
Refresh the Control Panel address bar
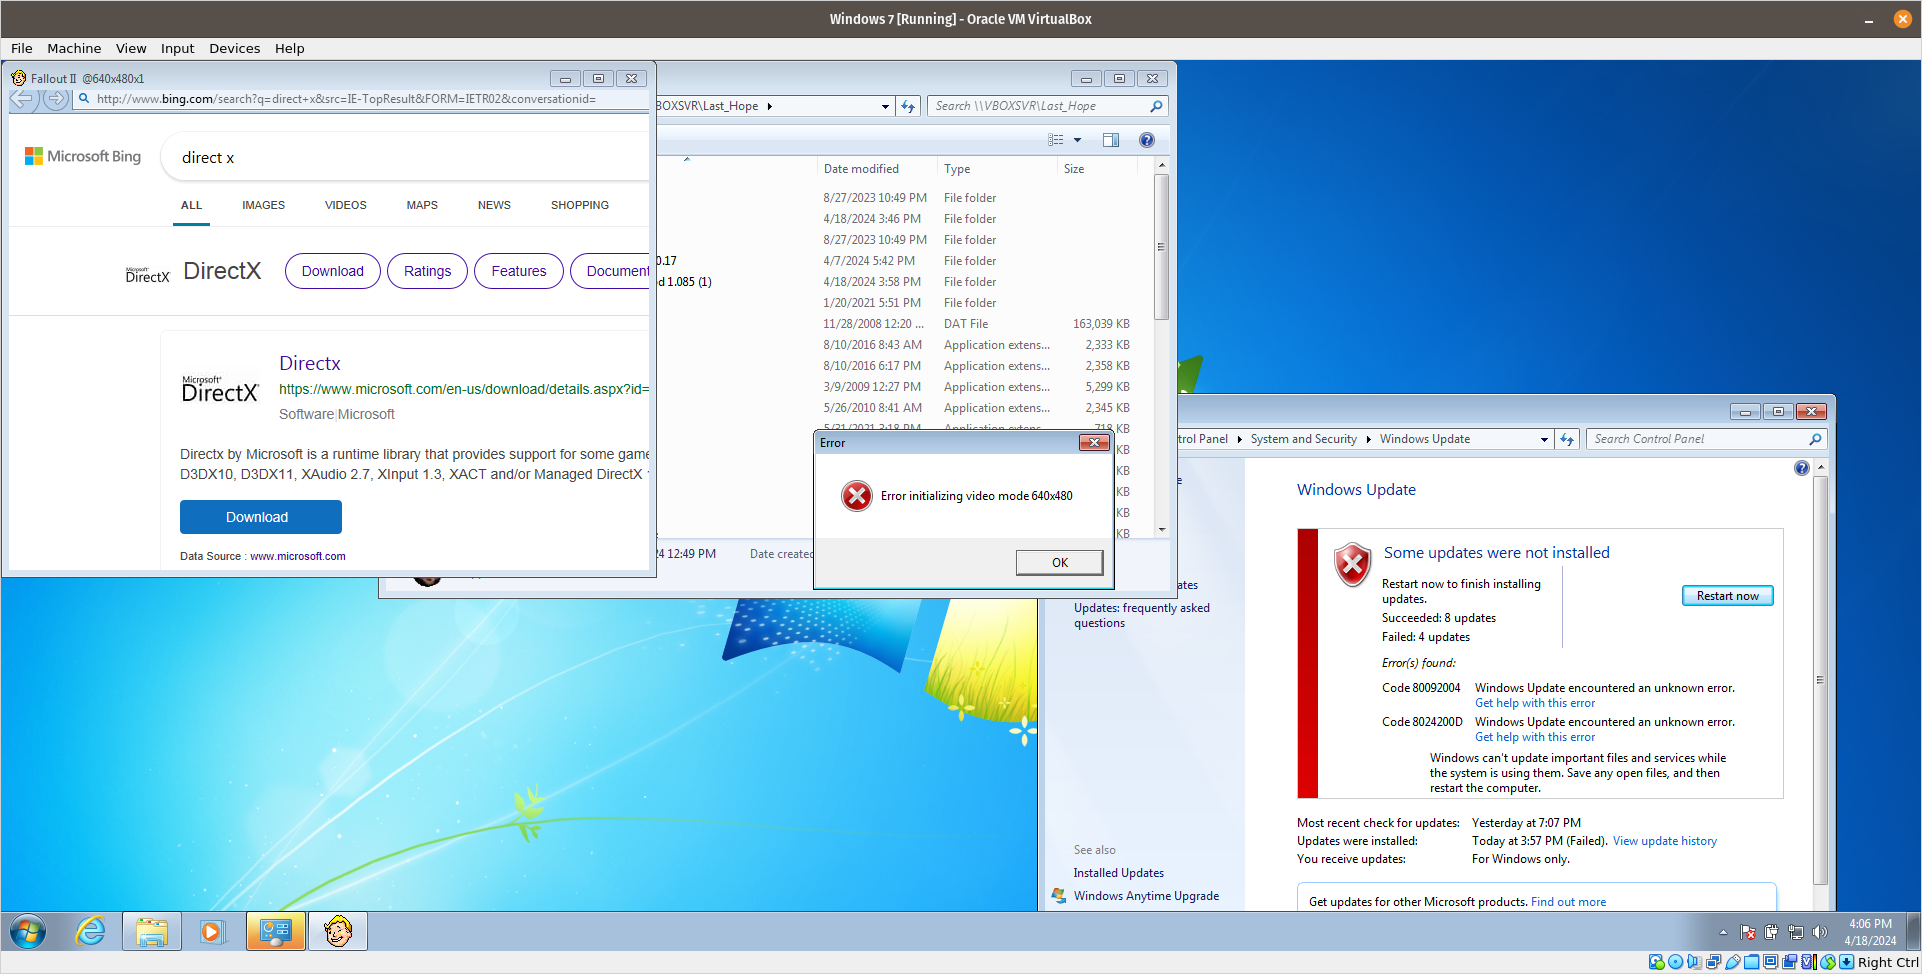tap(1567, 439)
